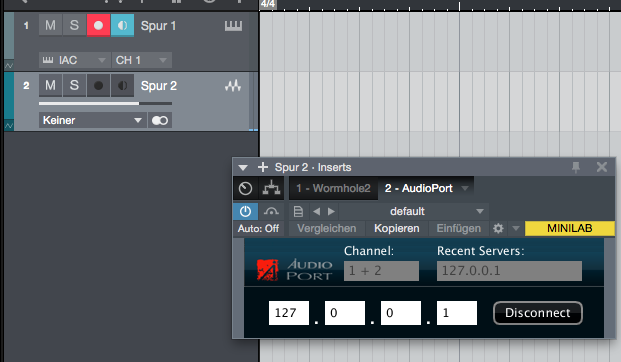The height and width of the screenshot is (362, 621).
Task: Switch to 1 - Wormhole2 tab
Action: pyautogui.click(x=333, y=189)
